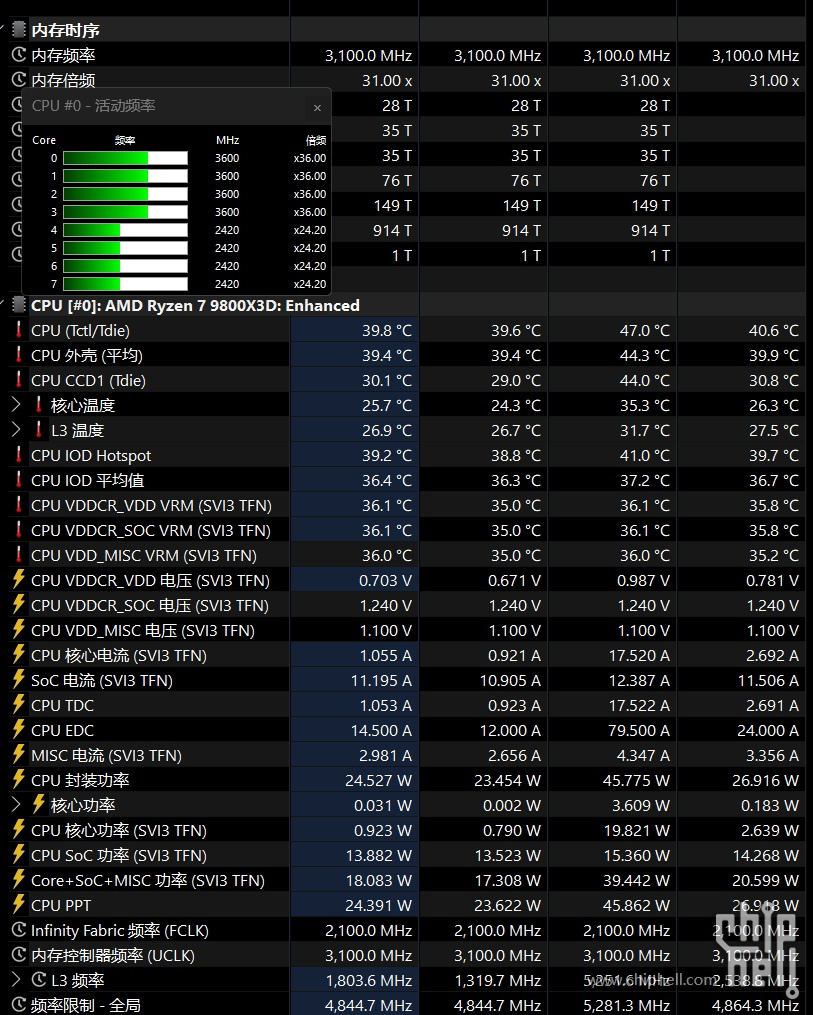Click lightning icon for CPU TDC
The image size is (813, 1015).
(19, 704)
